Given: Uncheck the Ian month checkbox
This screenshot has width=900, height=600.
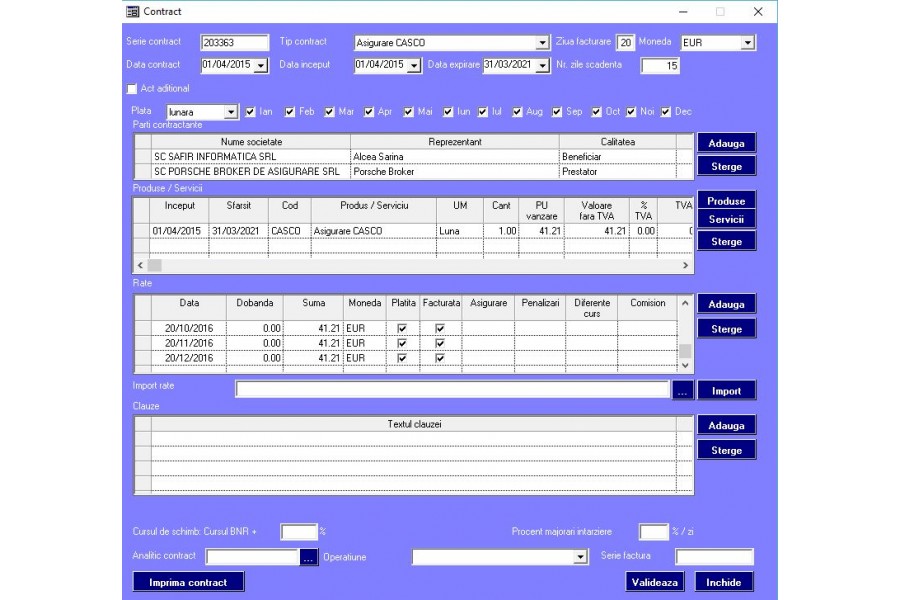Looking at the screenshot, I should (x=250, y=112).
